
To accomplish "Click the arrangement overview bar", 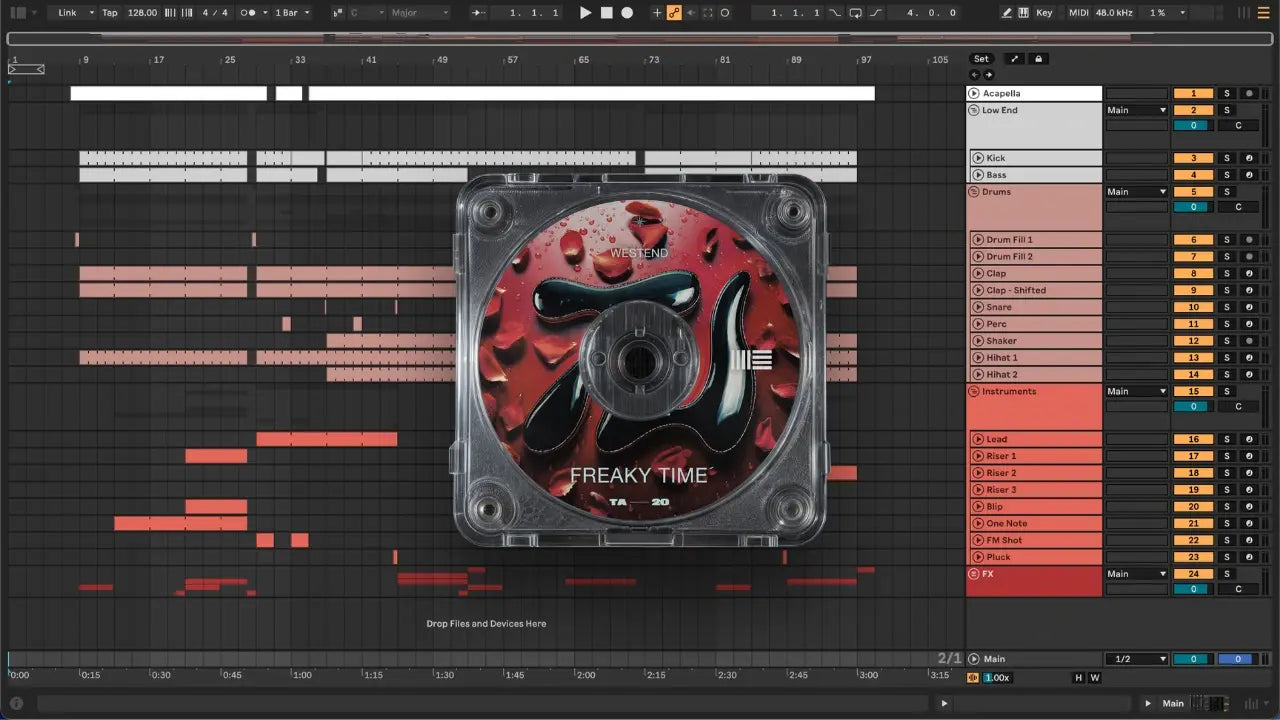I will point(640,39).
